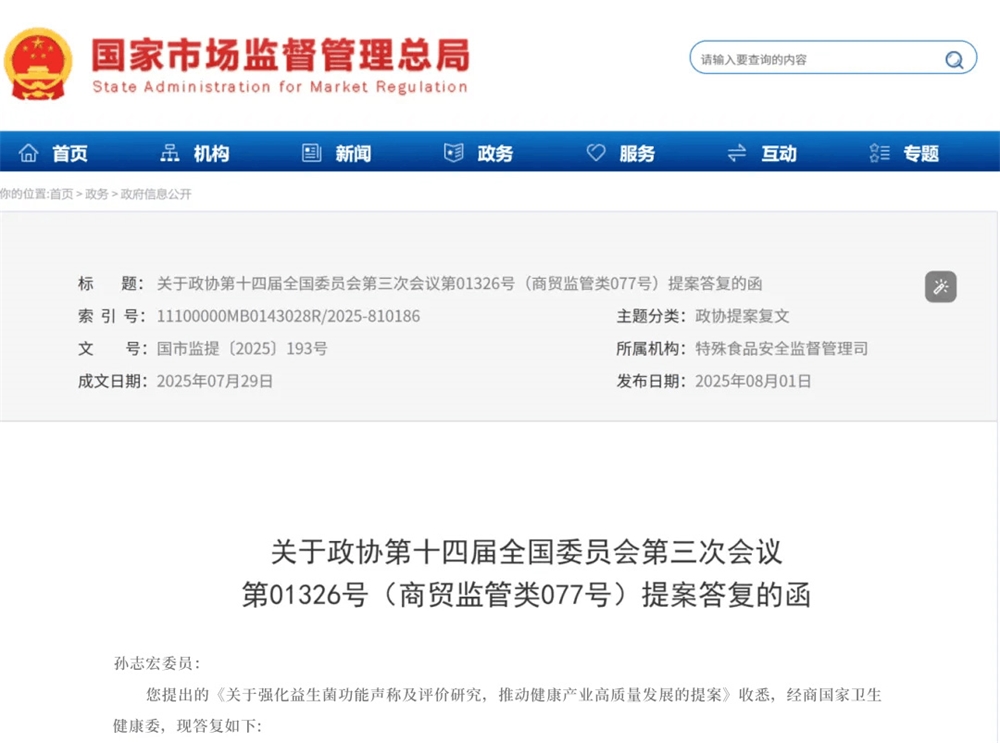This screenshot has width=1000, height=743.
Task: Open the 首页 navigation menu item
Action: pyautogui.click(x=70, y=153)
